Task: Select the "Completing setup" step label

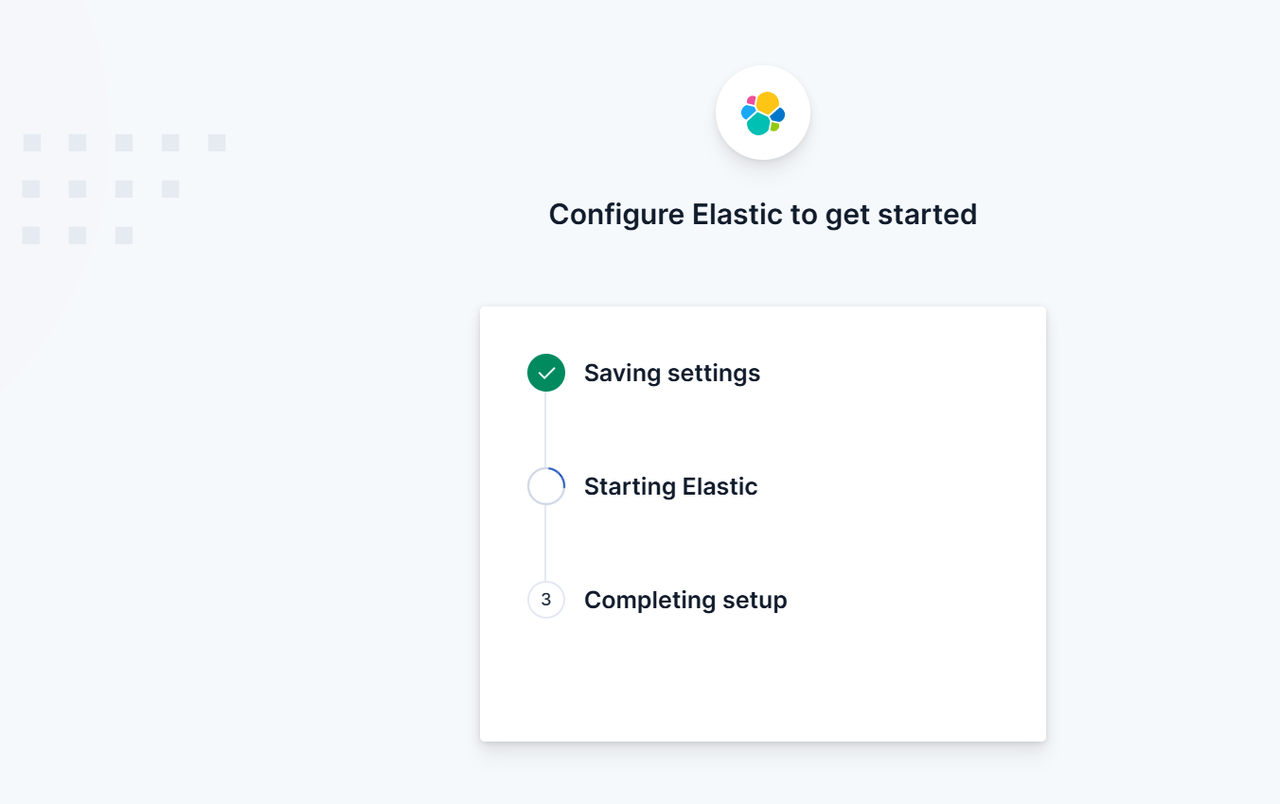Action: coord(685,600)
